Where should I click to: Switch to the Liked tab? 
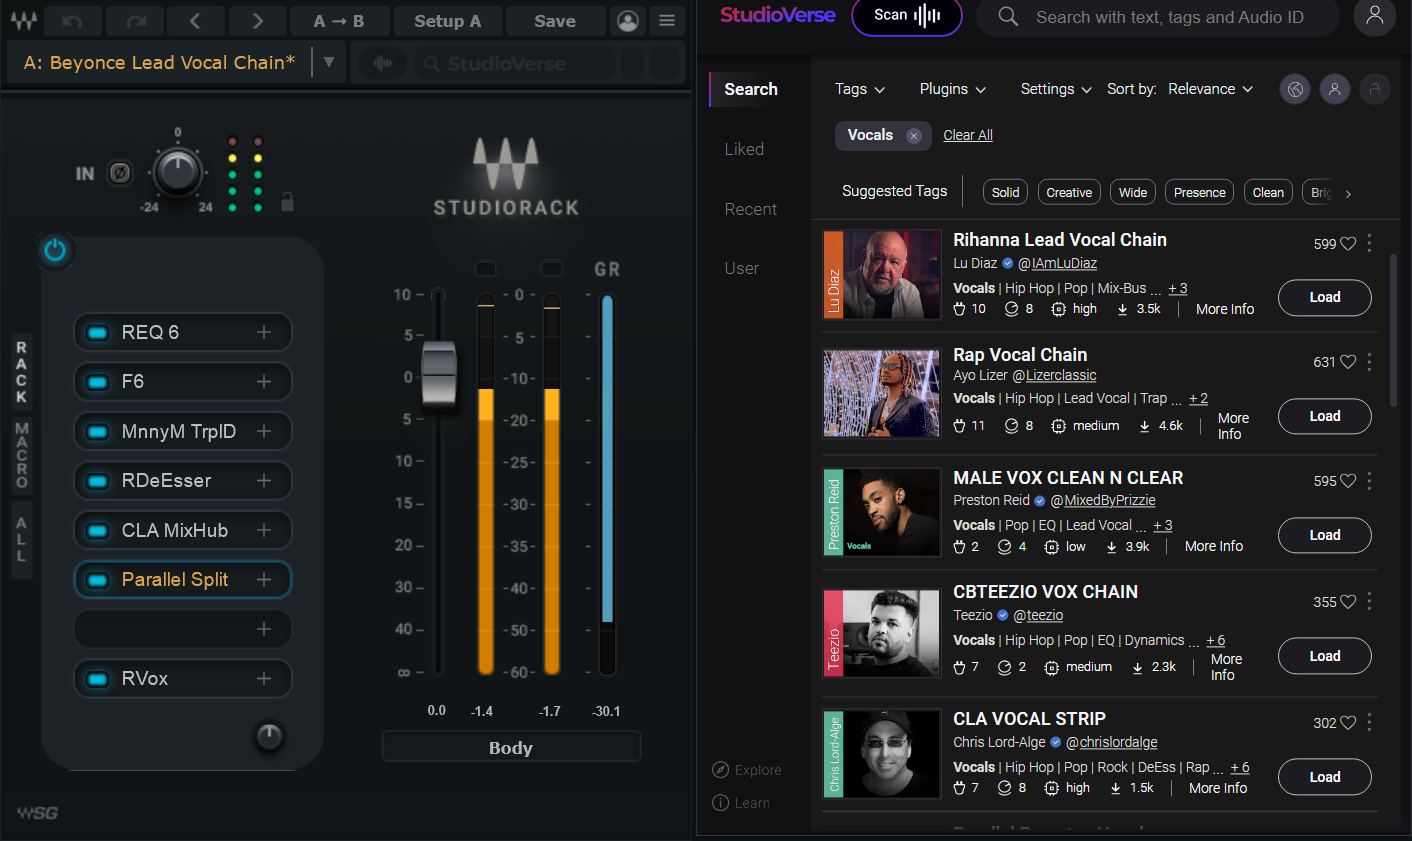click(x=744, y=149)
